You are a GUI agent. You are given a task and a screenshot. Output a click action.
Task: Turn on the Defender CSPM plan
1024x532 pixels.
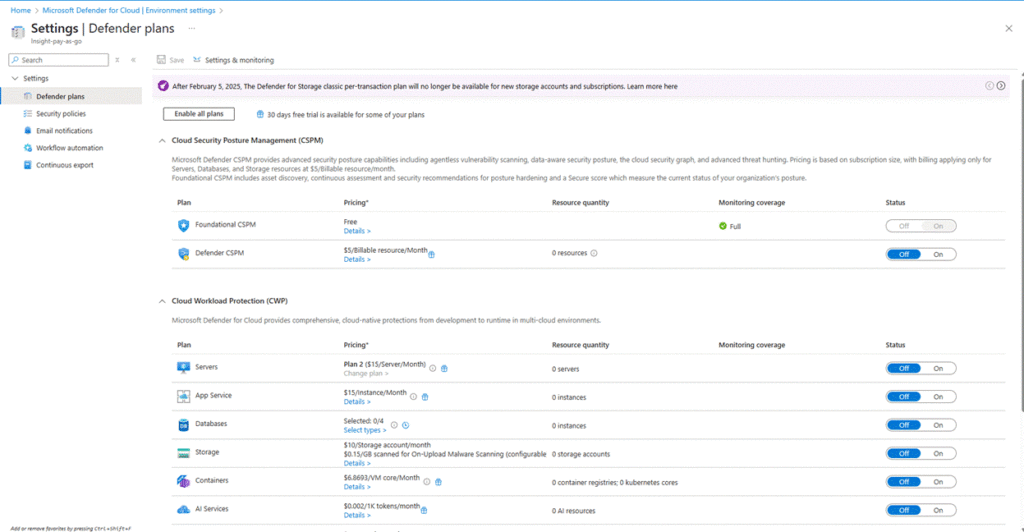pyautogui.click(x=938, y=254)
